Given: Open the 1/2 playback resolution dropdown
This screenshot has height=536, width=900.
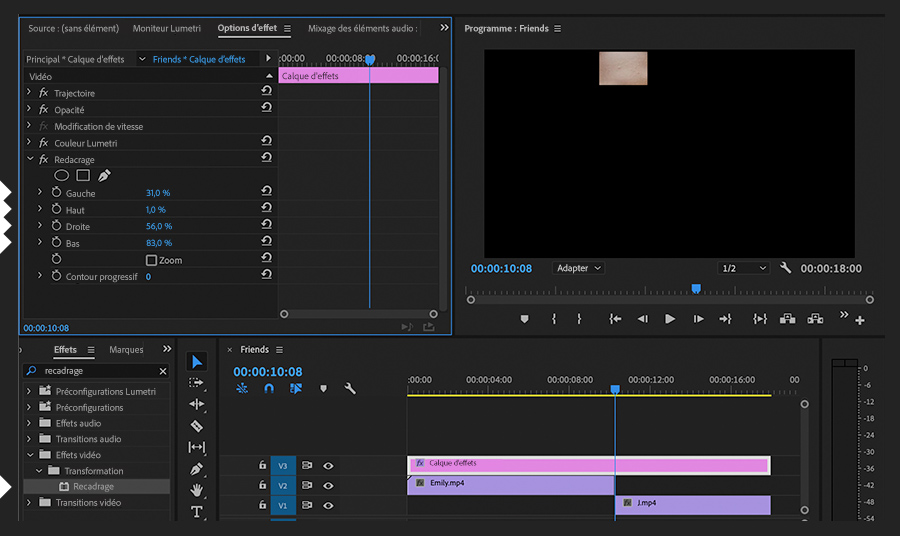Looking at the screenshot, I should [743, 268].
